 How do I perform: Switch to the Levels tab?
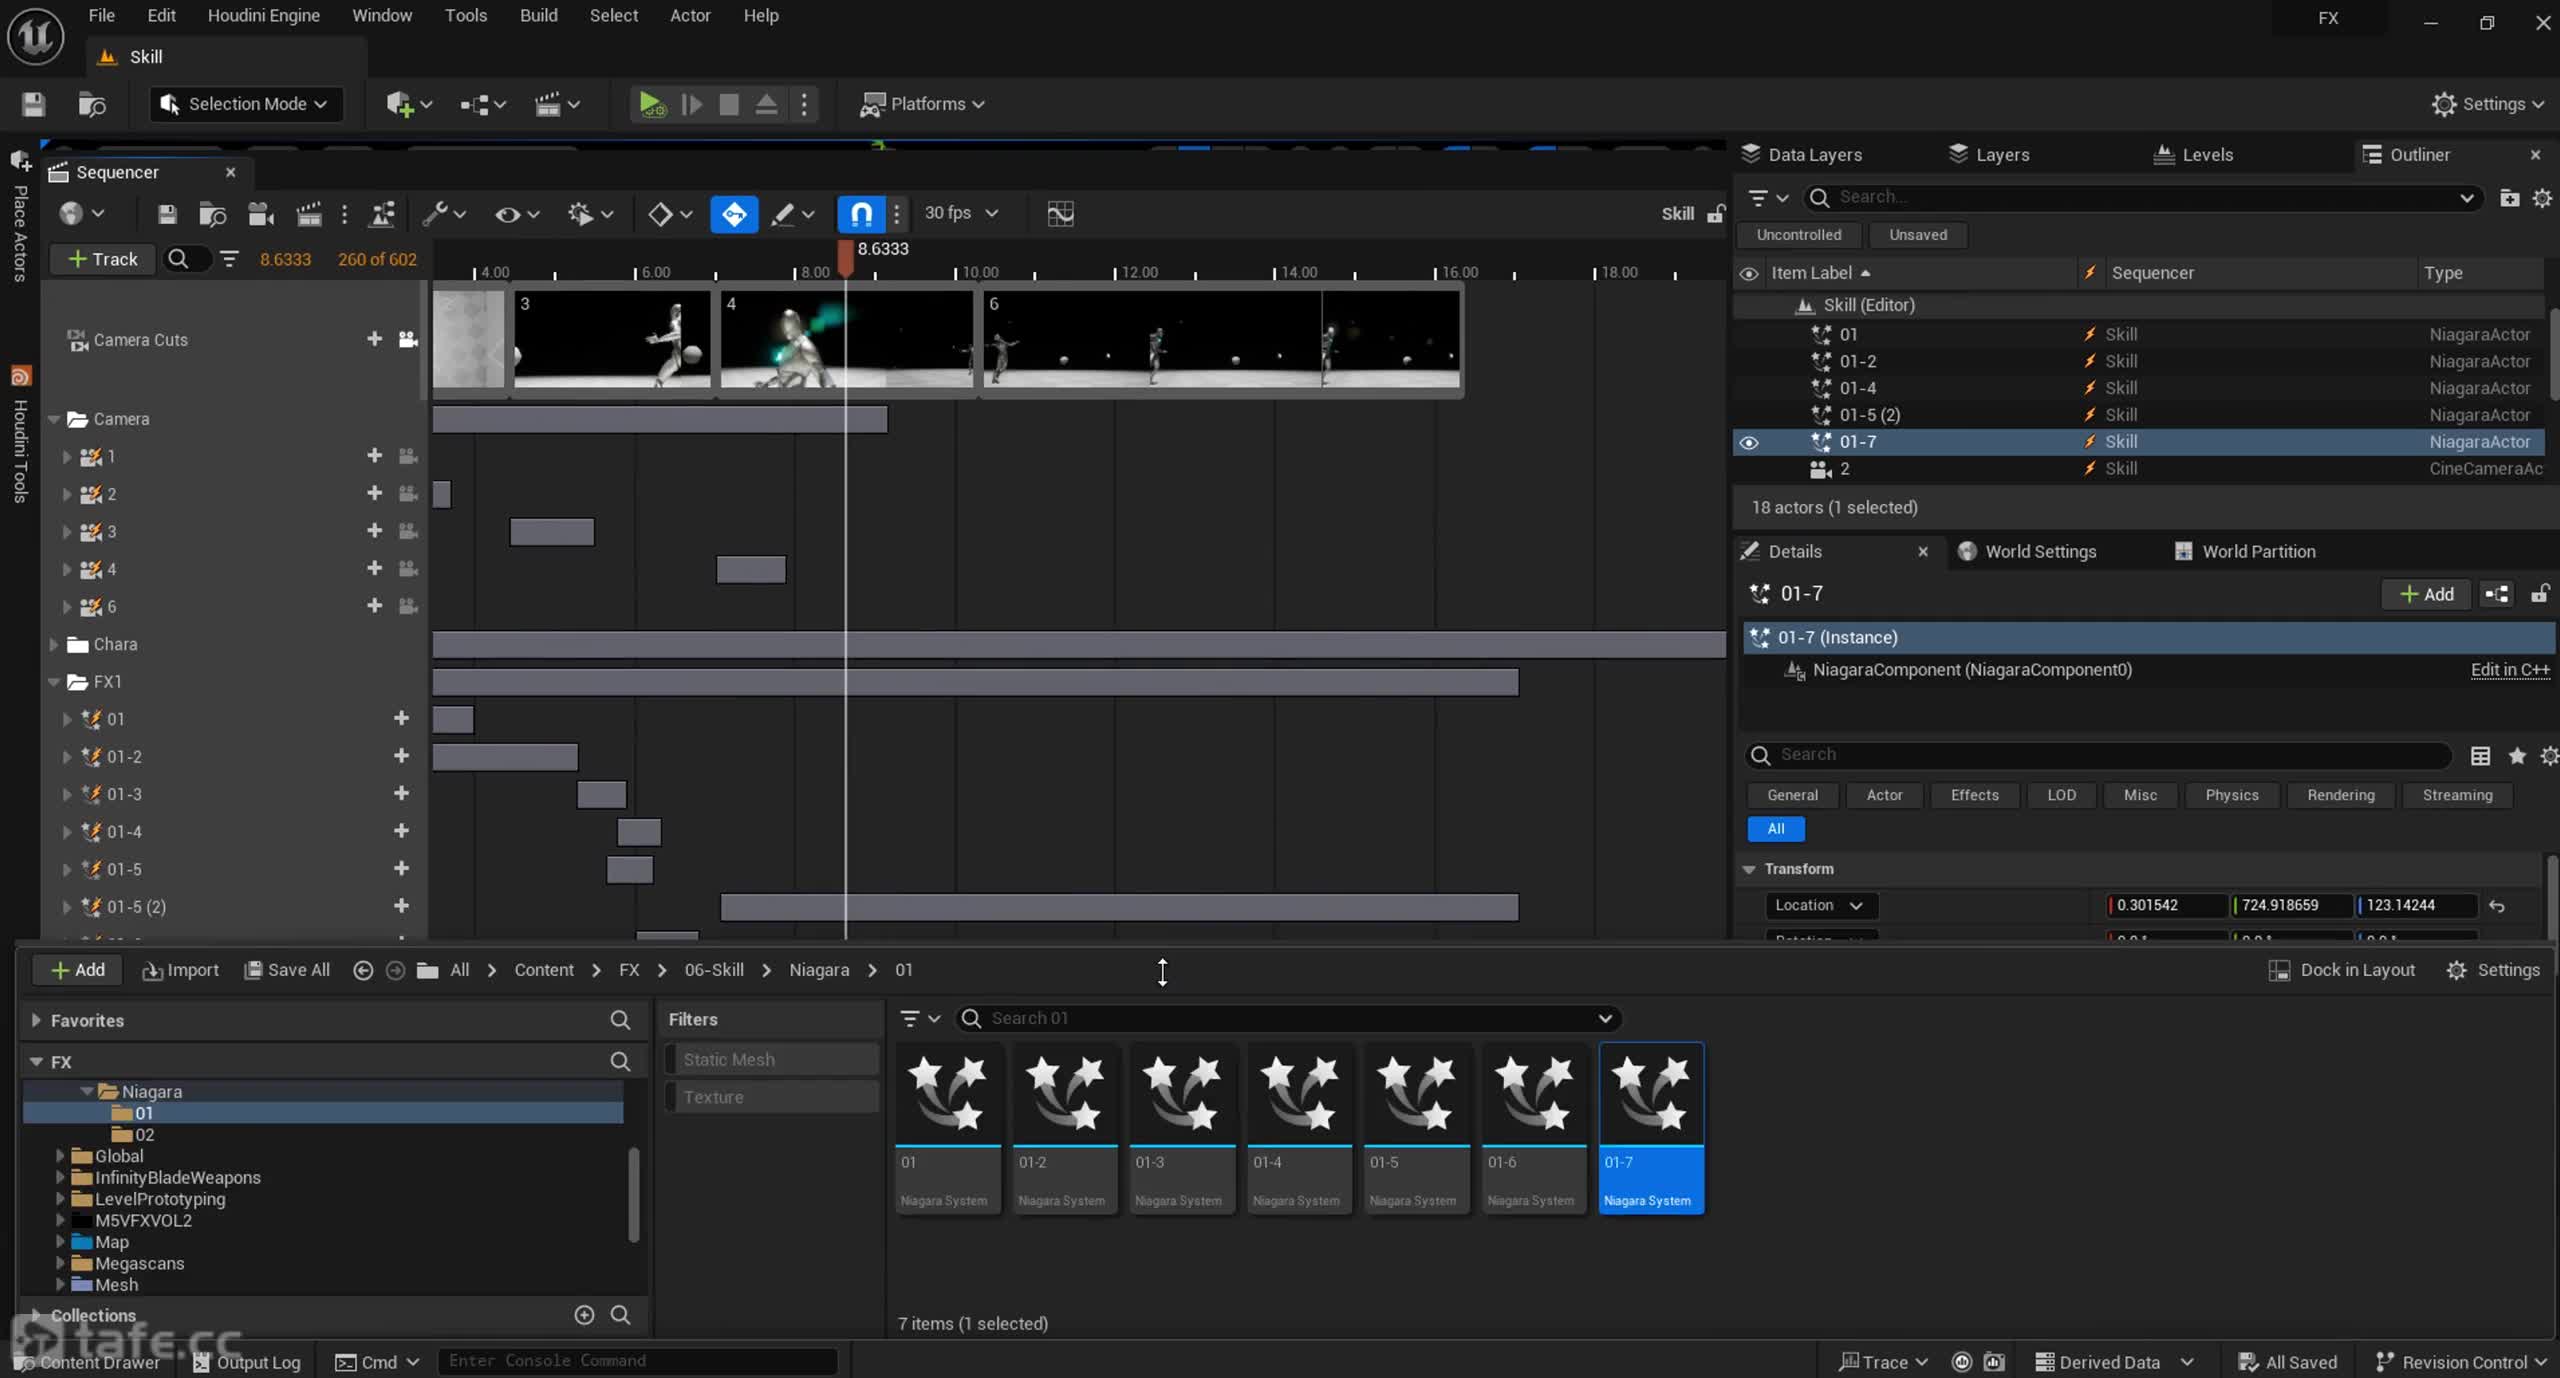[2194, 155]
